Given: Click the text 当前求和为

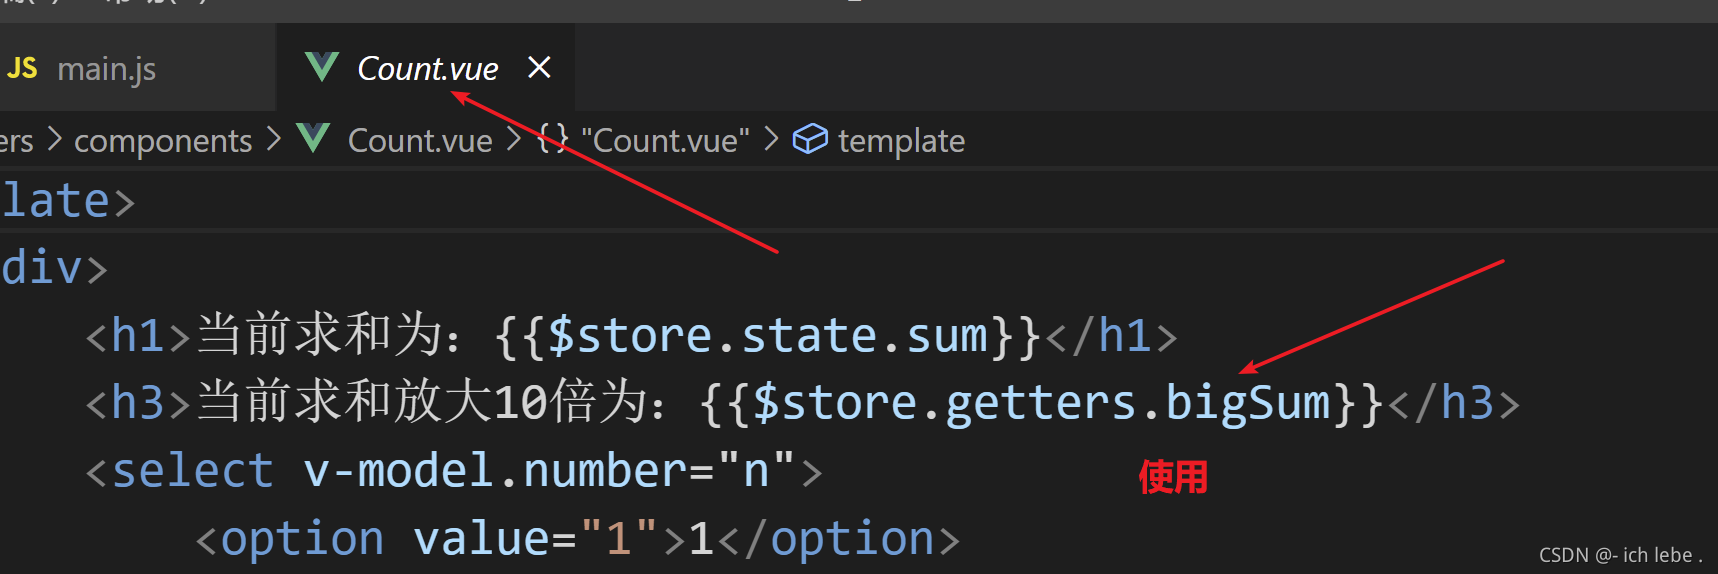Looking at the screenshot, I should pyautogui.click(x=320, y=335).
